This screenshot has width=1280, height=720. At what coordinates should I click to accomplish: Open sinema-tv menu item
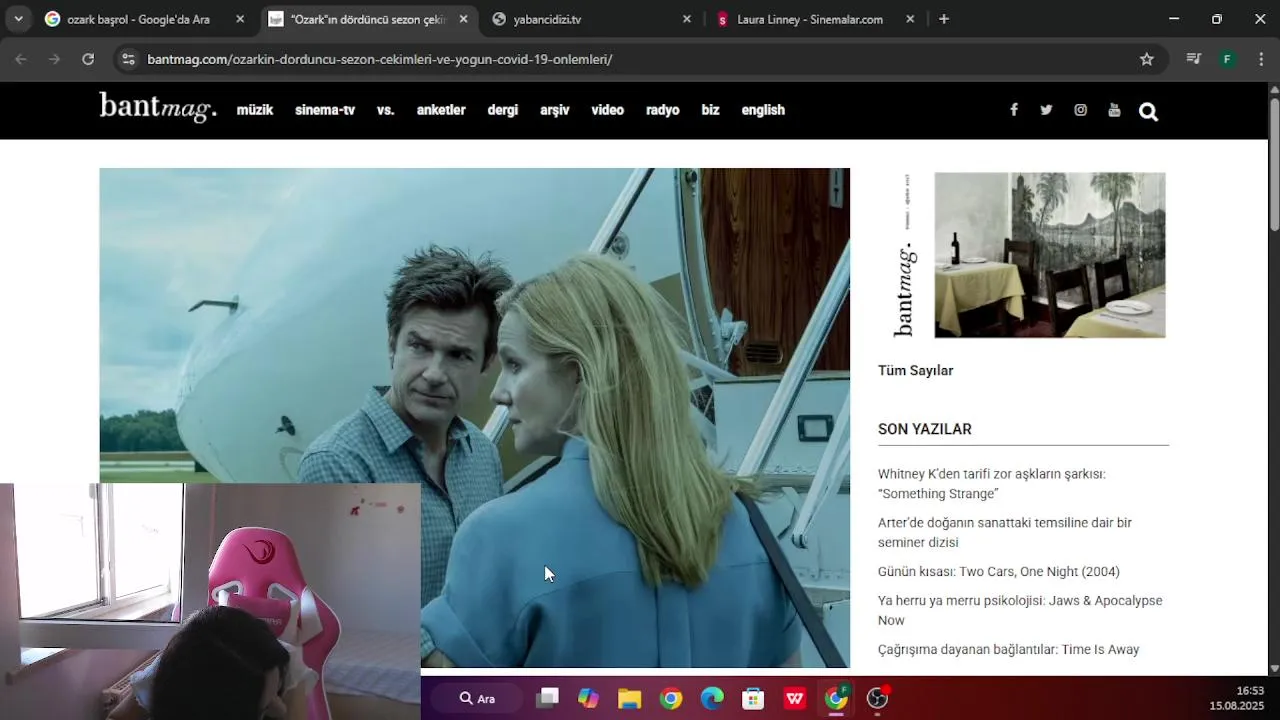[x=325, y=110]
